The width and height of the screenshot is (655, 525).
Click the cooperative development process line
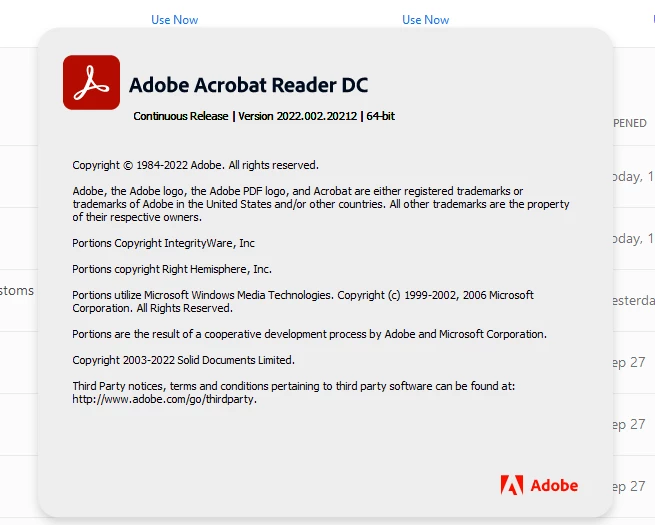tap(310, 334)
